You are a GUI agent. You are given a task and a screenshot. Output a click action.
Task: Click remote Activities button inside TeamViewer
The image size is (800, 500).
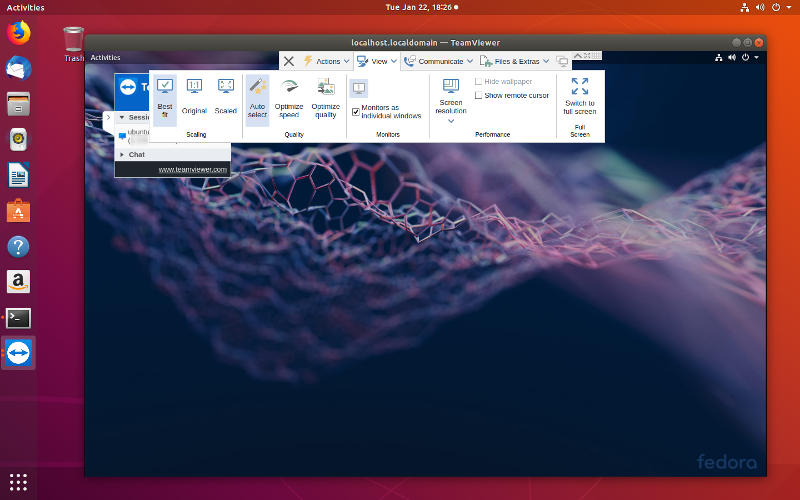105,58
